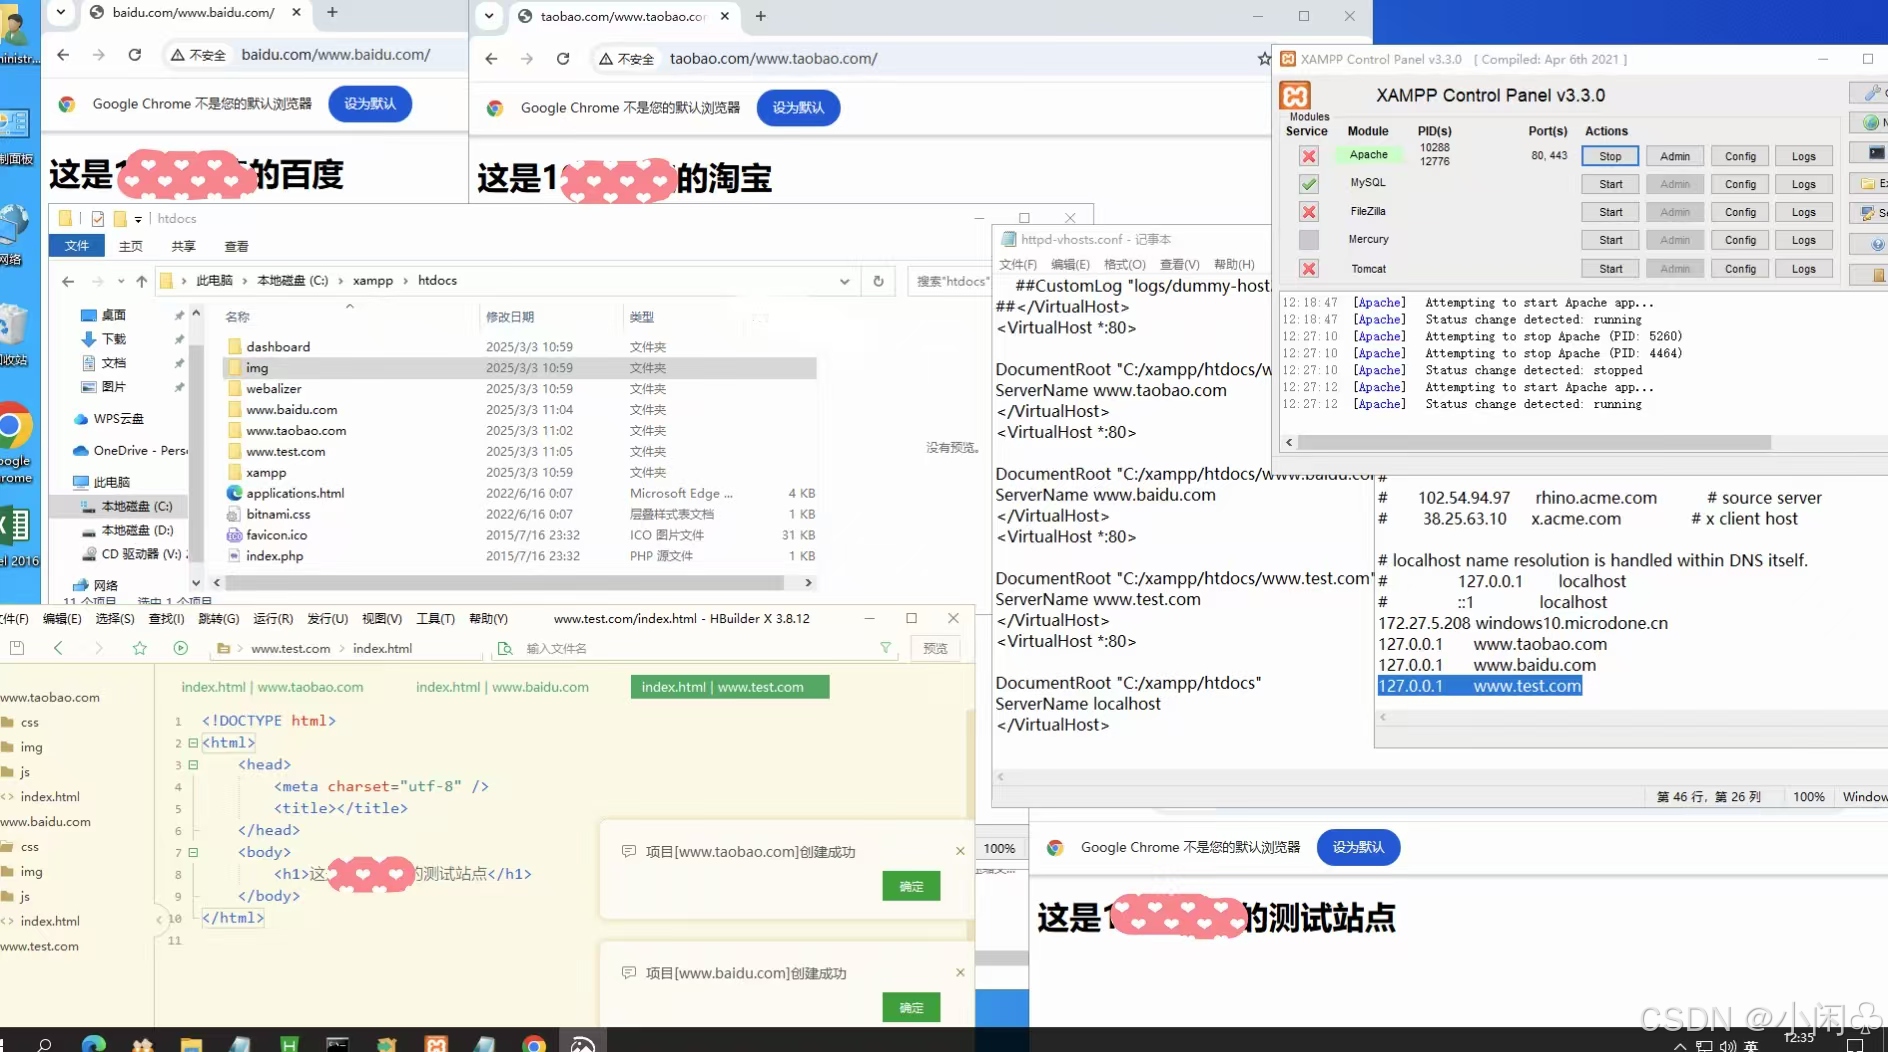This screenshot has height=1052, width=1888.
Task: Click the 文件 tab in htdocs Explorer
Action: (77, 246)
